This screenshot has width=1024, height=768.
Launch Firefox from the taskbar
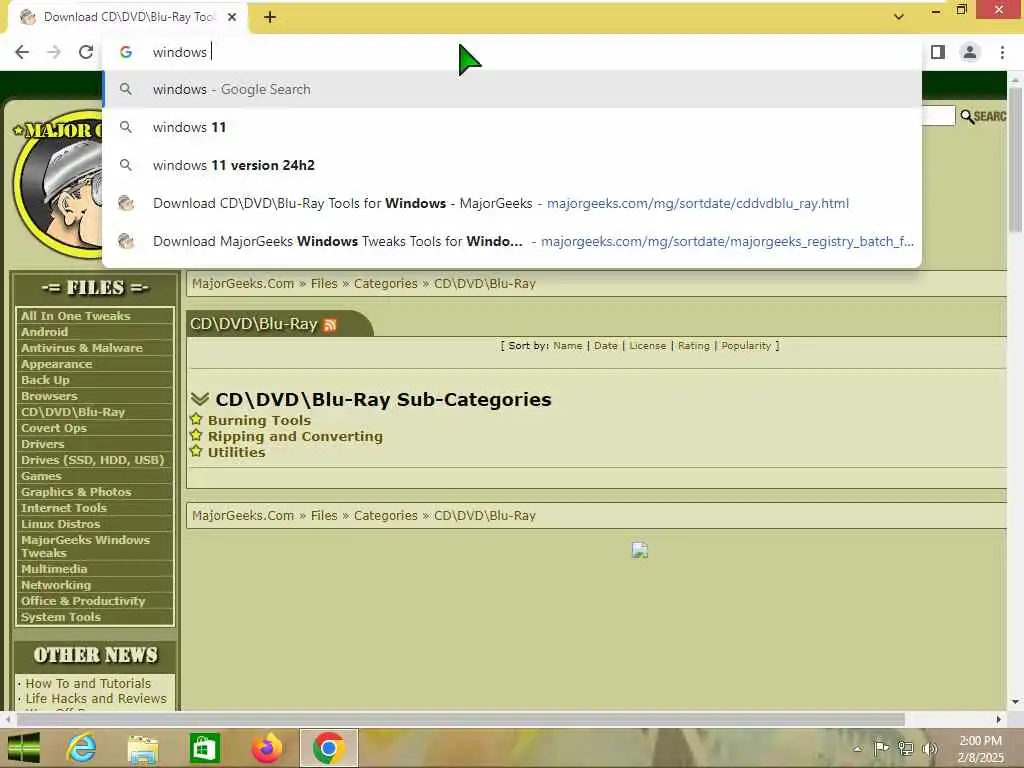(266, 748)
